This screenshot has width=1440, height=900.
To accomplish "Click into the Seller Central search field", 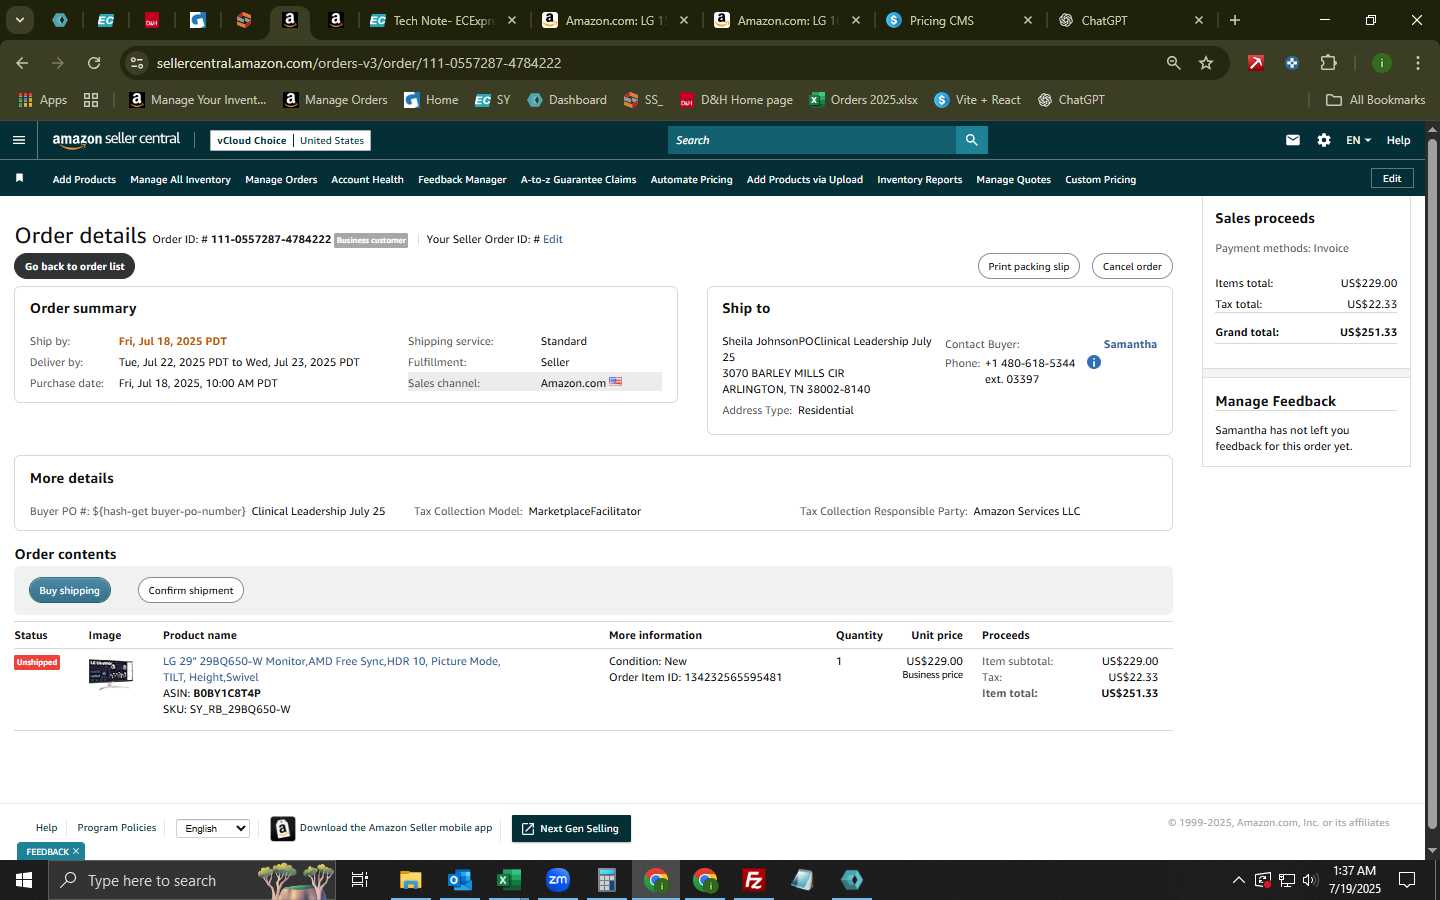I will (x=811, y=140).
